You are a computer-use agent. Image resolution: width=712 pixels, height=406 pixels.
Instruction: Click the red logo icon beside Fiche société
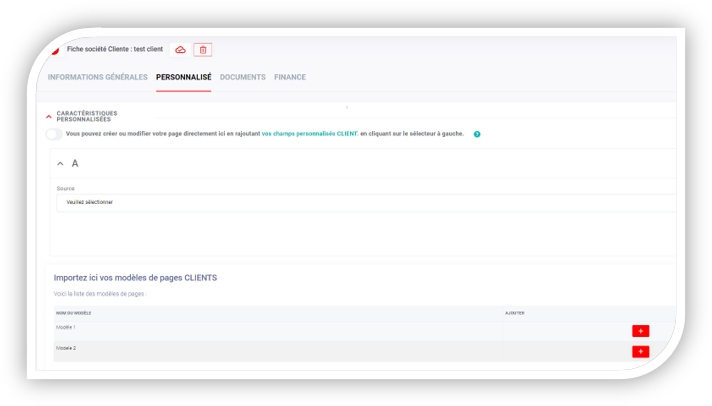coord(55,50)
